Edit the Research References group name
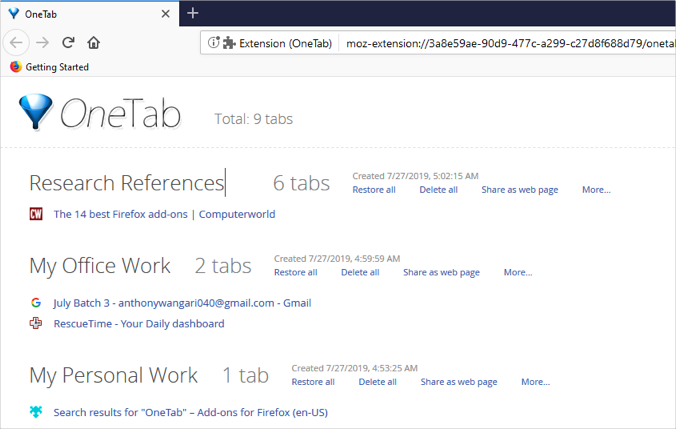 pyautogui.click(x=126, y=183)
